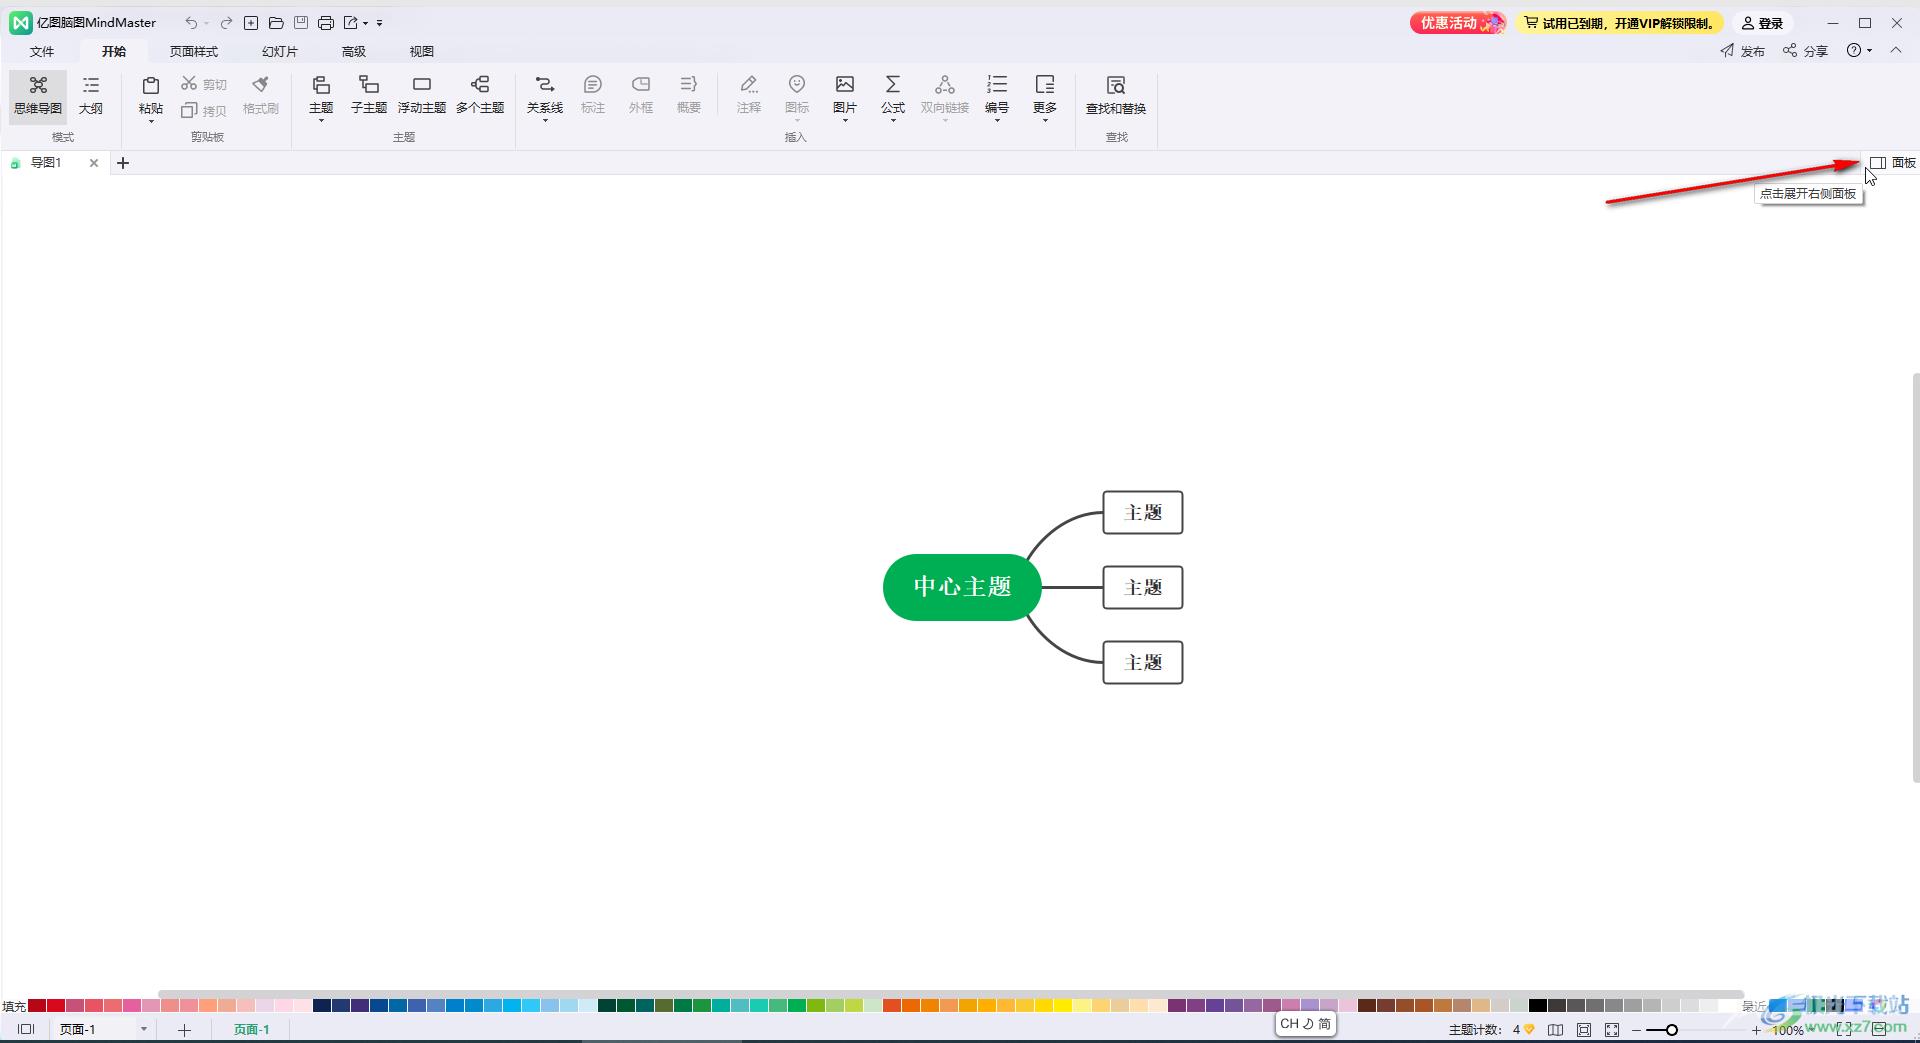
Task: Click the zoom slider handle
Action: click(1671, 1030)
